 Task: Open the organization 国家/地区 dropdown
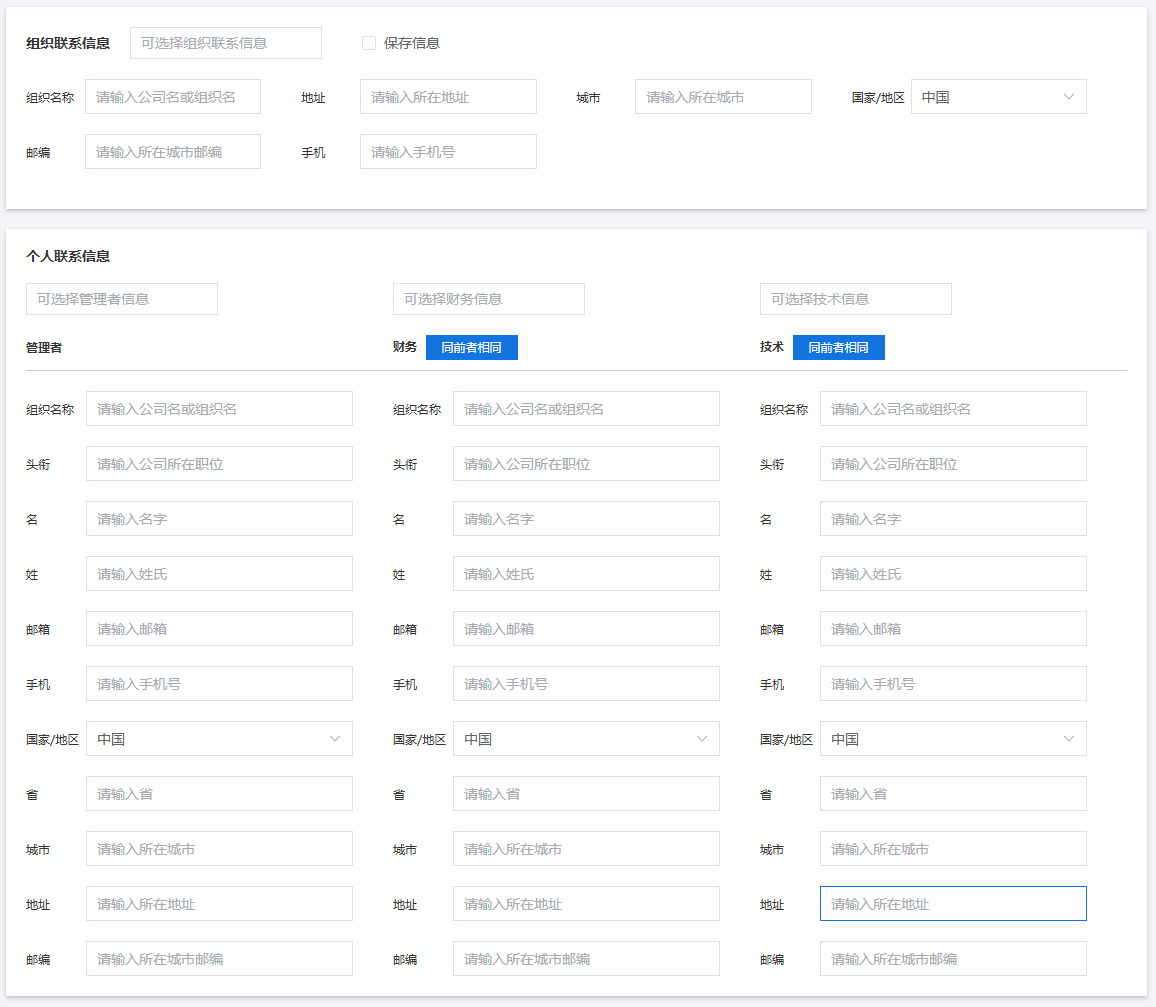tap(998, 97)
